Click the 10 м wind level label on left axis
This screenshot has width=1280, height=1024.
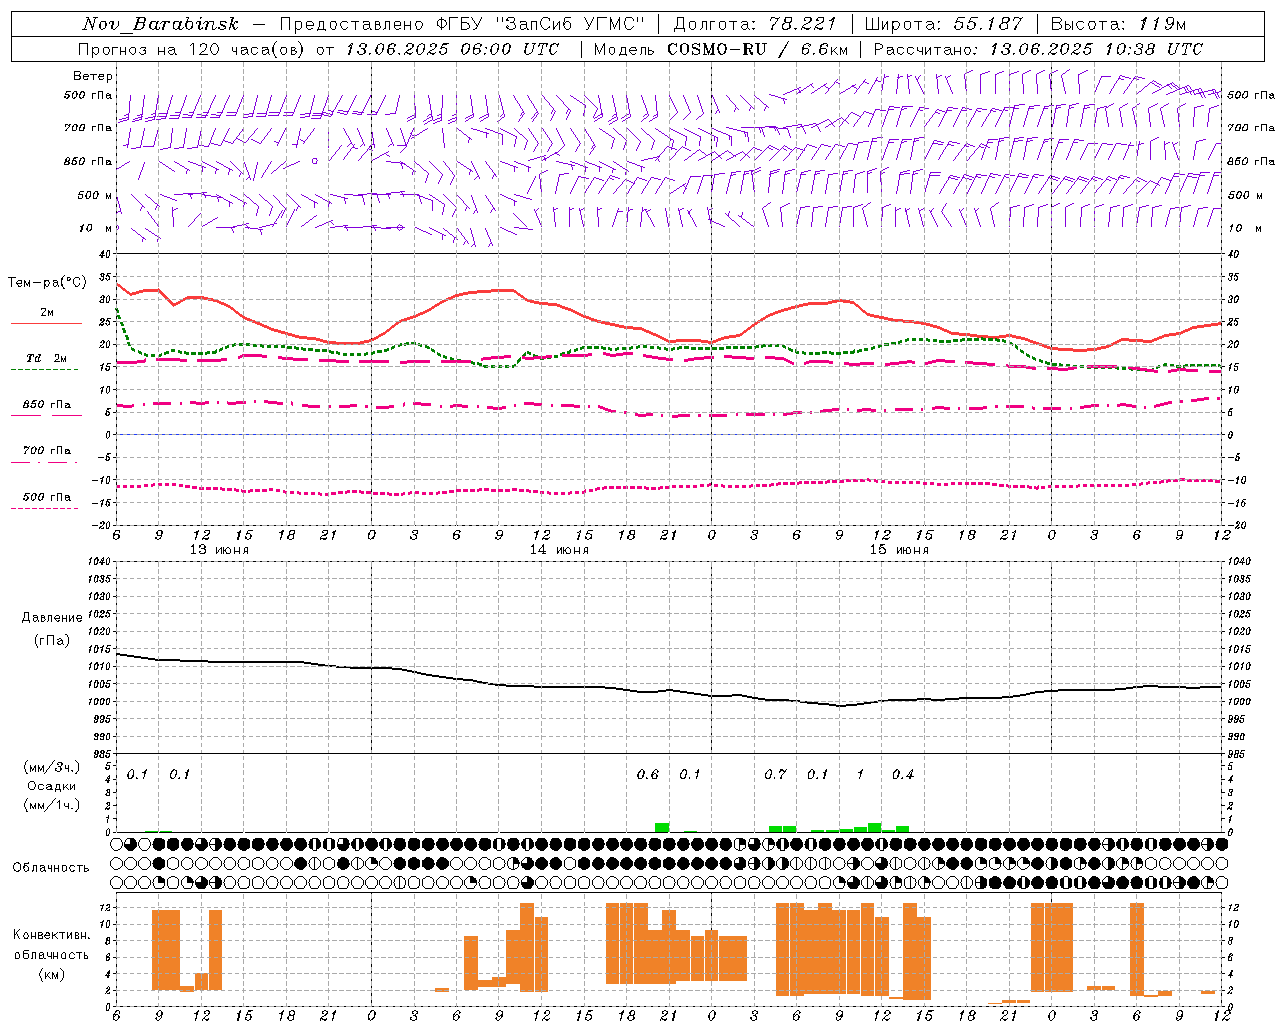pos(95,229)
